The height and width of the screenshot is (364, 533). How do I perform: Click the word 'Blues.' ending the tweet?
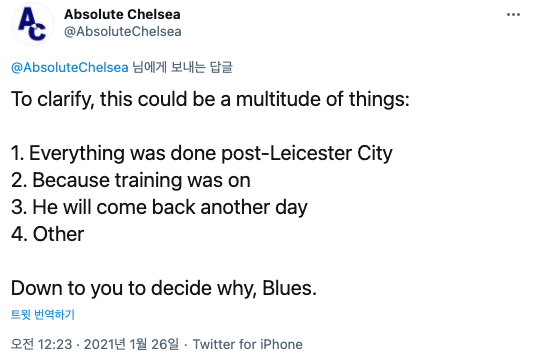[x=290, y=288]
